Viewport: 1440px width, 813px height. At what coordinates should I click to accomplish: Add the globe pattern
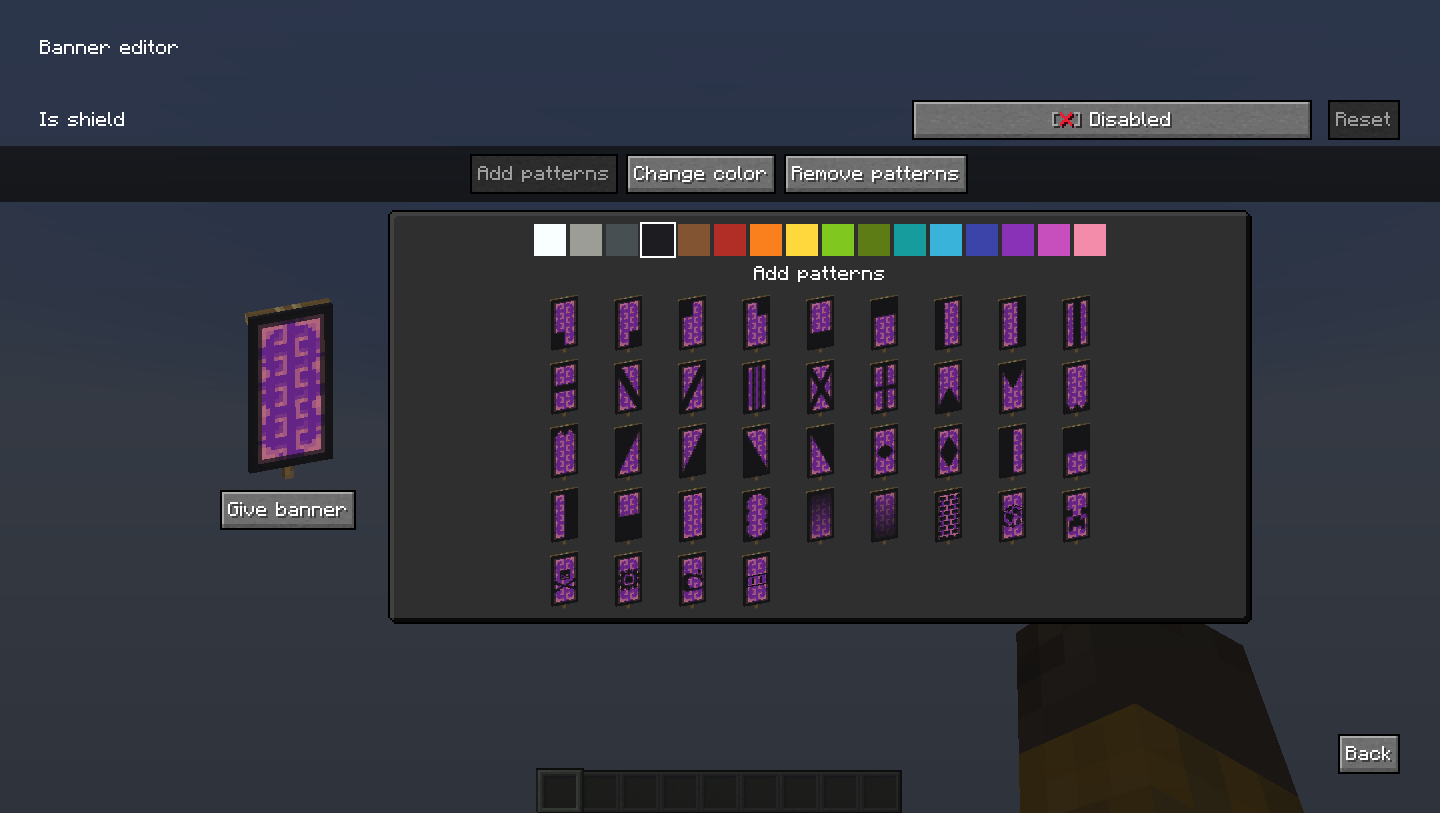[1012, 515]
